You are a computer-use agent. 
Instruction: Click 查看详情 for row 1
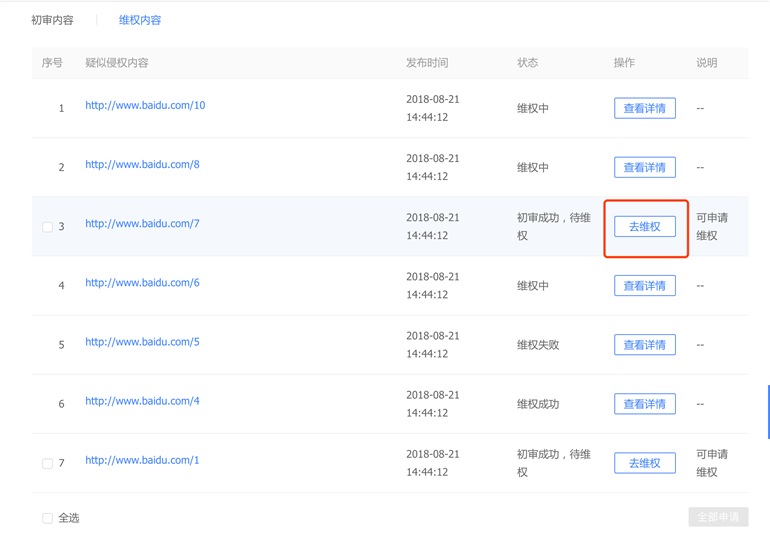click(644, 108)
